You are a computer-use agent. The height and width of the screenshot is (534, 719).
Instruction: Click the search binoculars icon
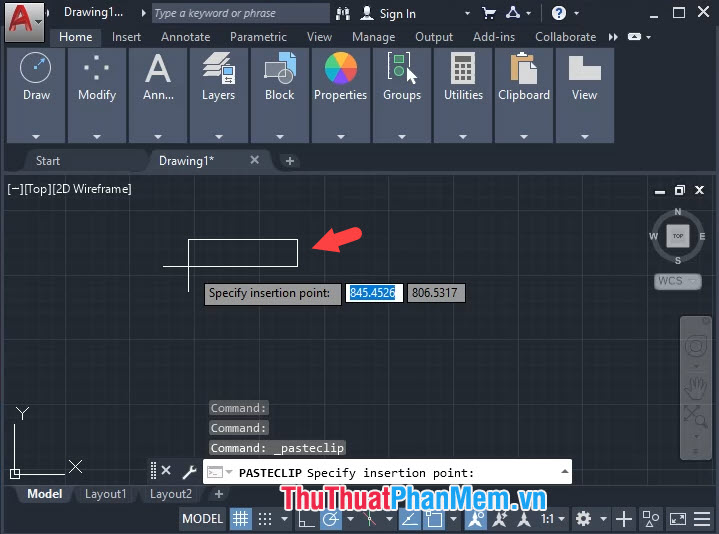[343, 14]
